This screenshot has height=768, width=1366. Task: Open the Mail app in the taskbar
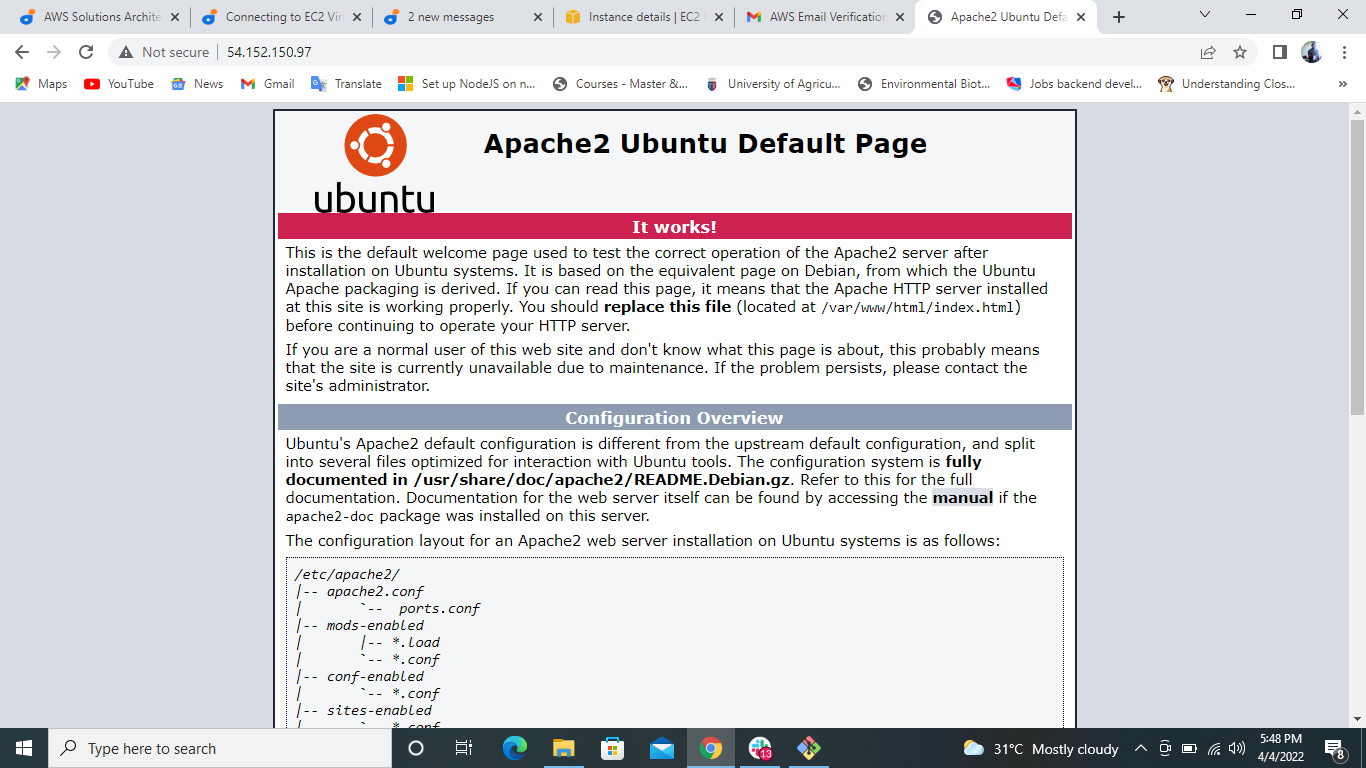tap(662, 748)
